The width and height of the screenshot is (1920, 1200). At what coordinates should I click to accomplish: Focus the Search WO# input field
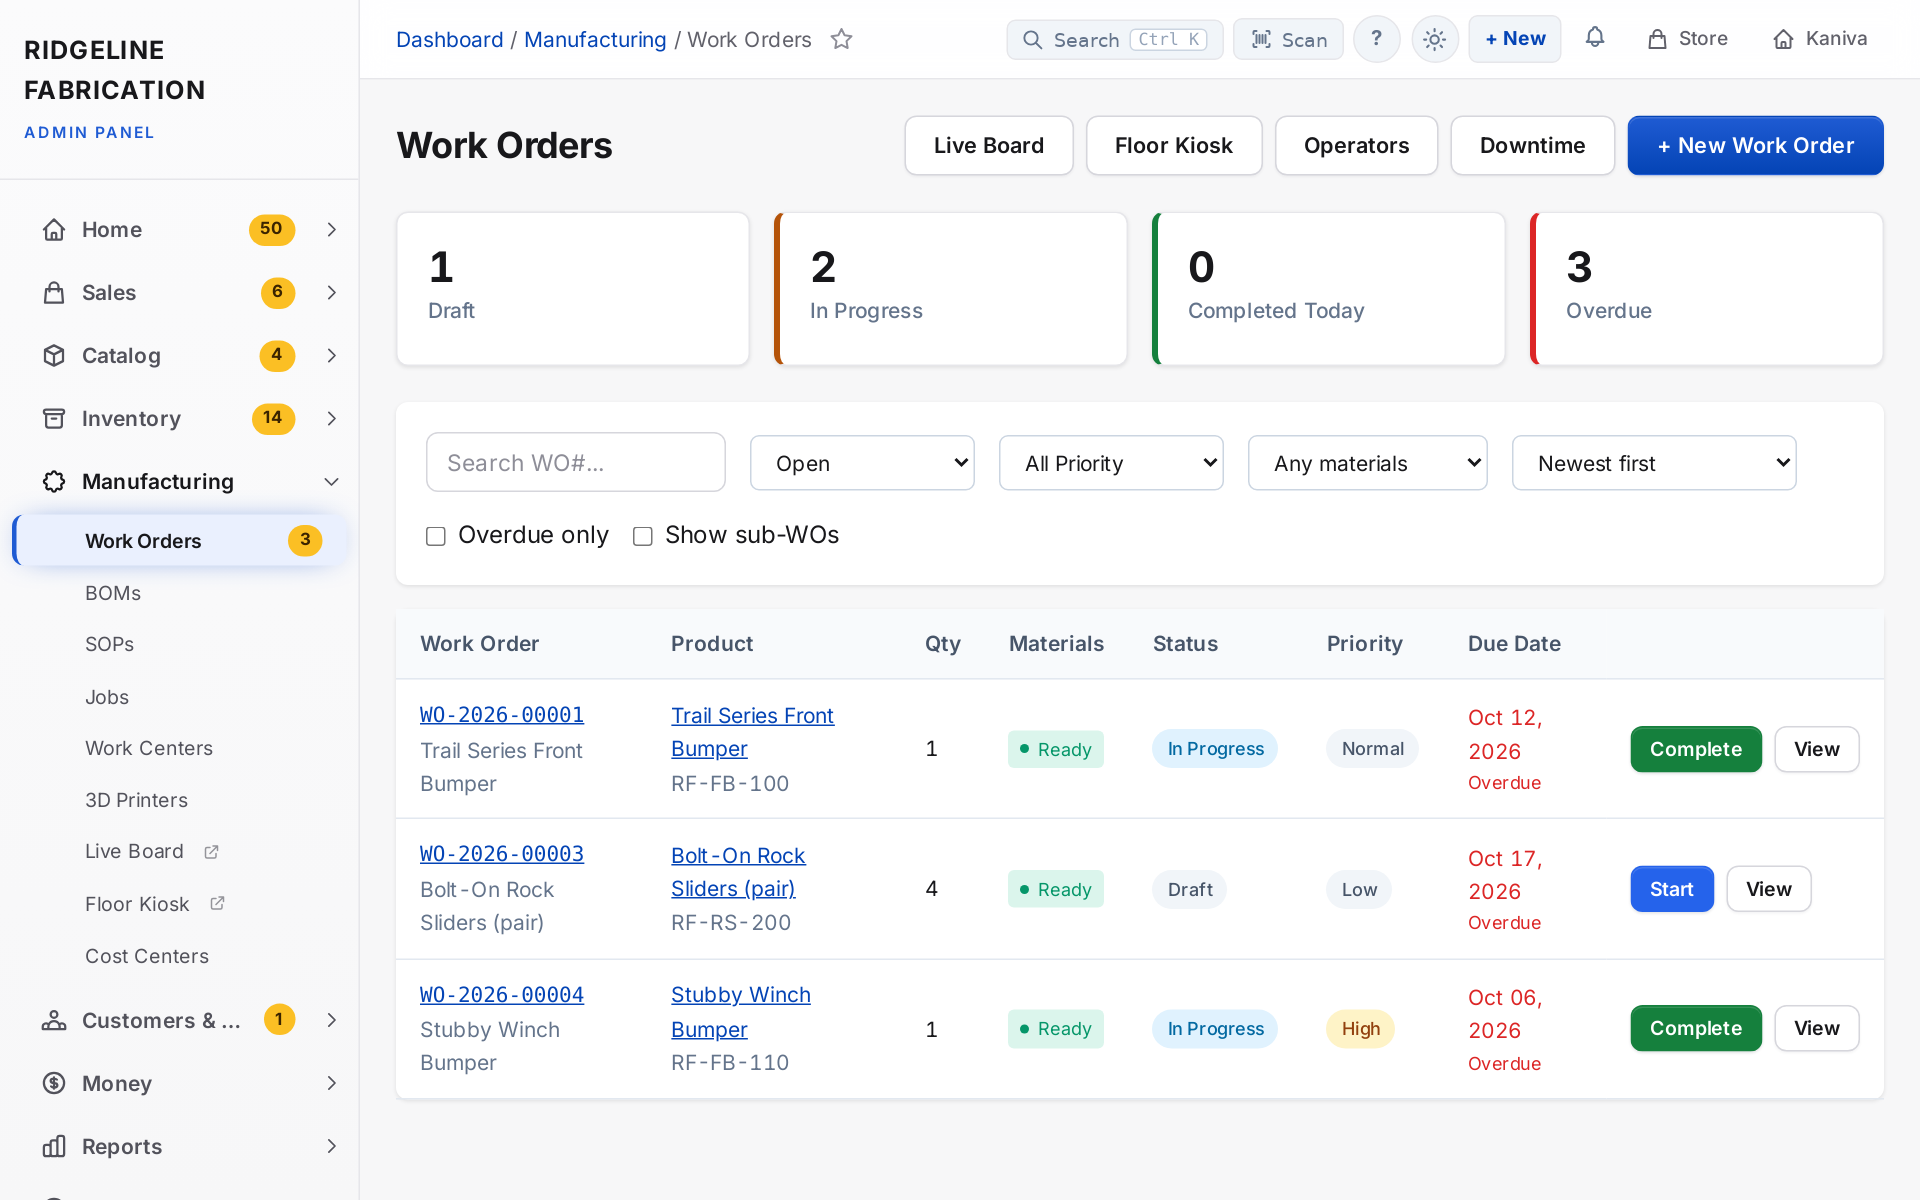click(x=575, y=462)
